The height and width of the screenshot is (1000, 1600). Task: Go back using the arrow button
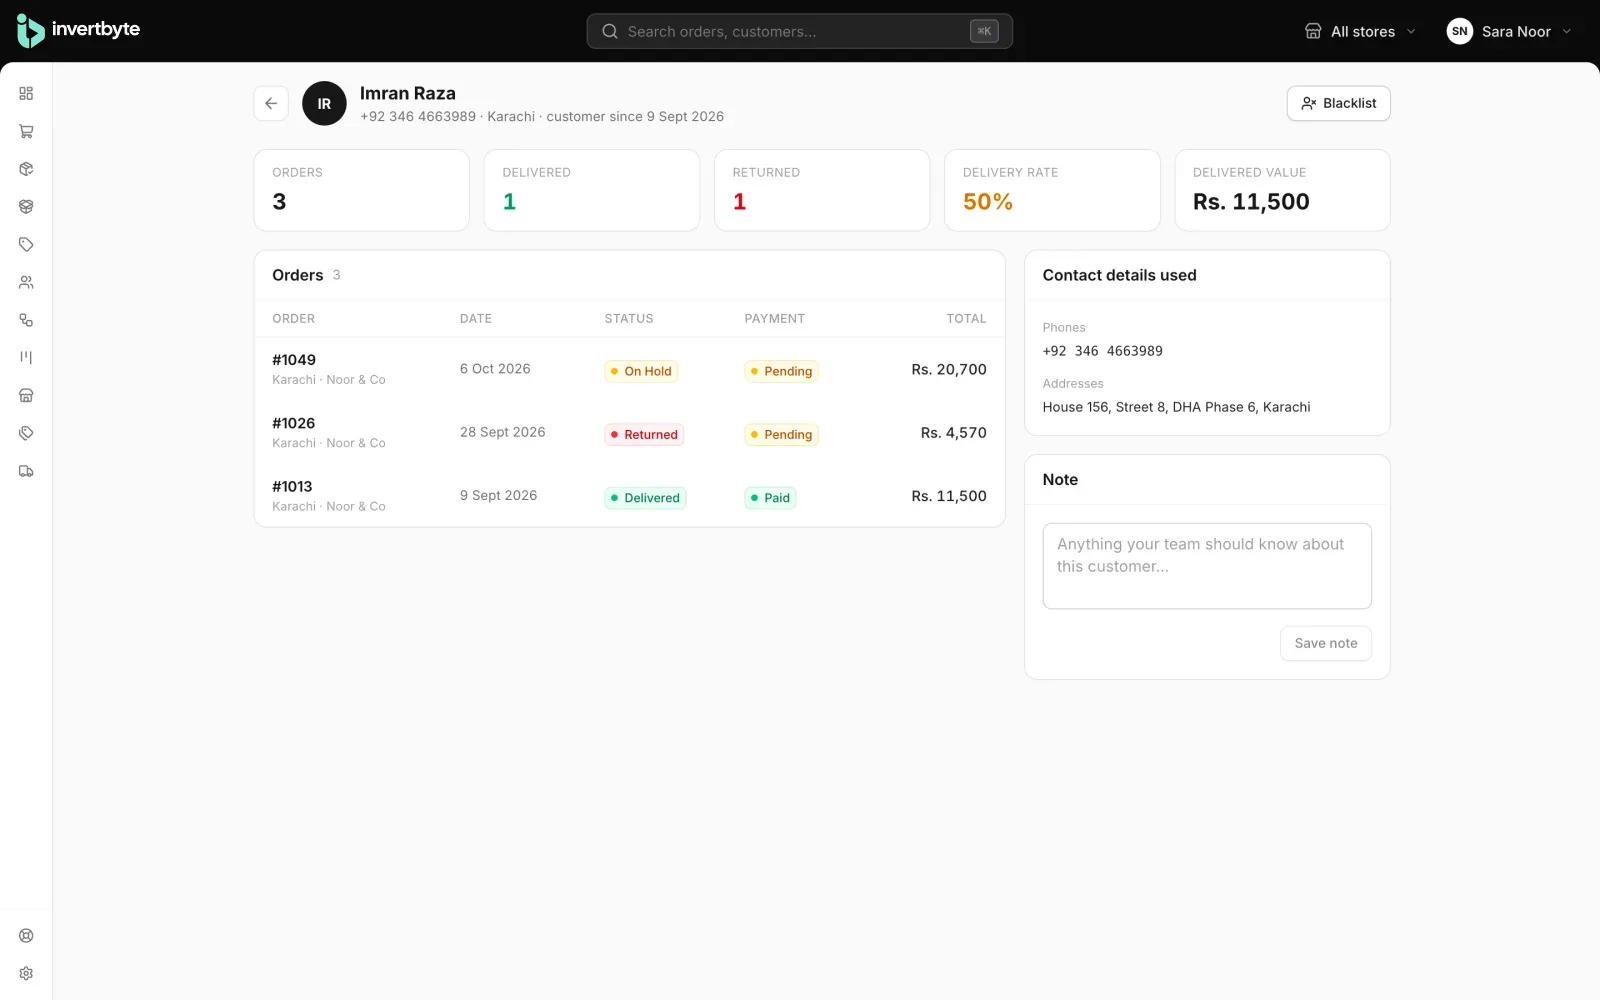[271, 103]
